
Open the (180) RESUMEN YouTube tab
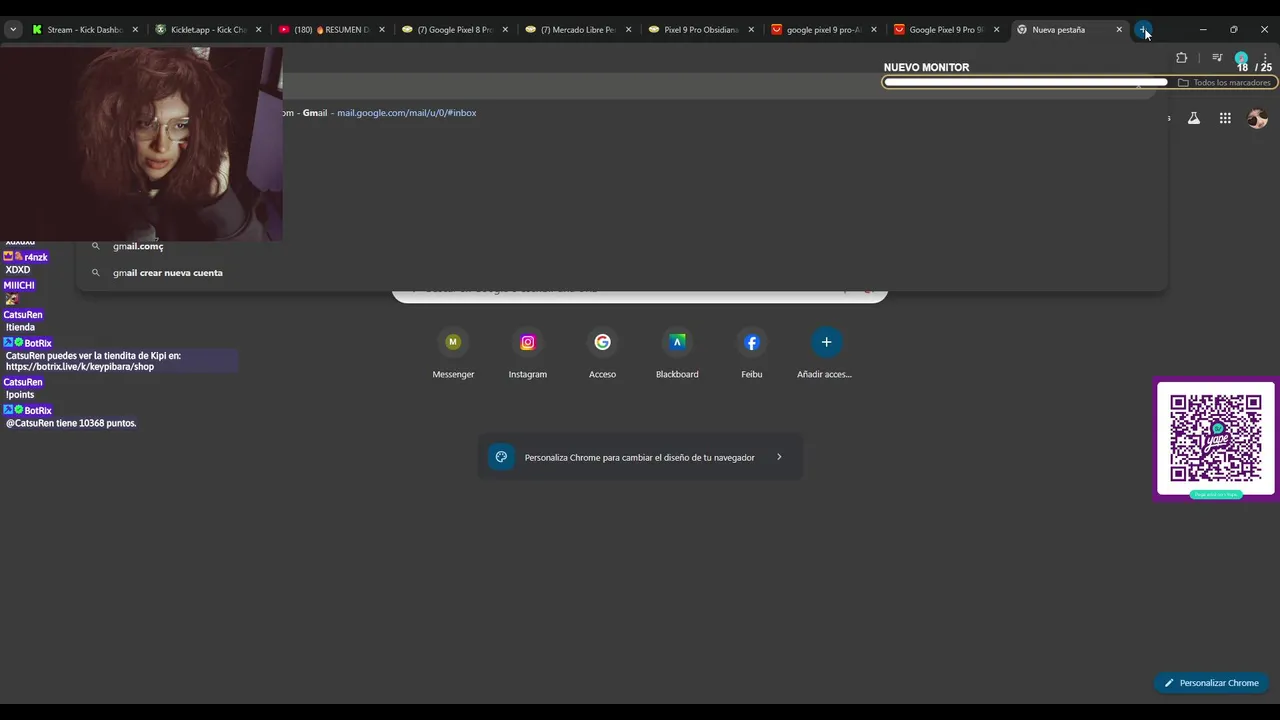[331, 30]
